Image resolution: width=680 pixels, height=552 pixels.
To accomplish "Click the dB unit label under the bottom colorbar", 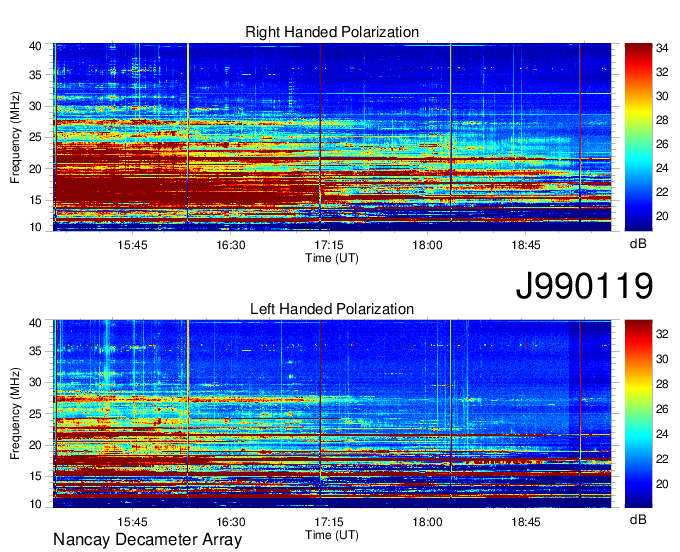I will point(638,519).
